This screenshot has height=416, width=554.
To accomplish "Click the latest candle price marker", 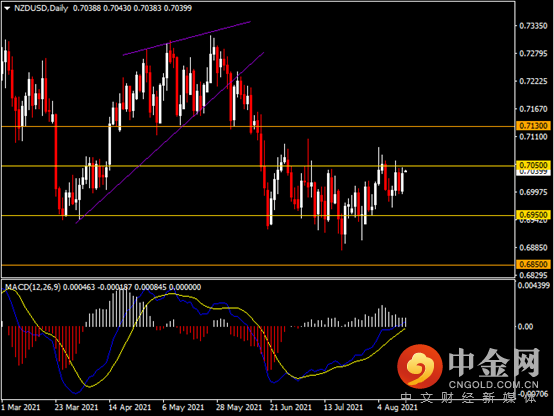I will point(406,171).
